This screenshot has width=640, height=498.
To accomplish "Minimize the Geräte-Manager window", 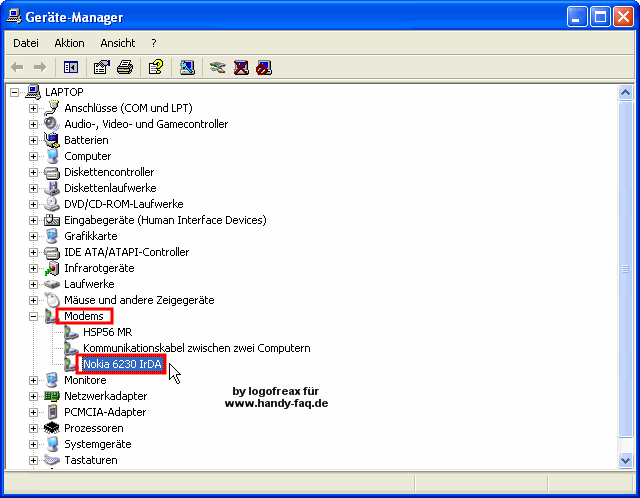I will pyautogui.click(x=576, y=17).
